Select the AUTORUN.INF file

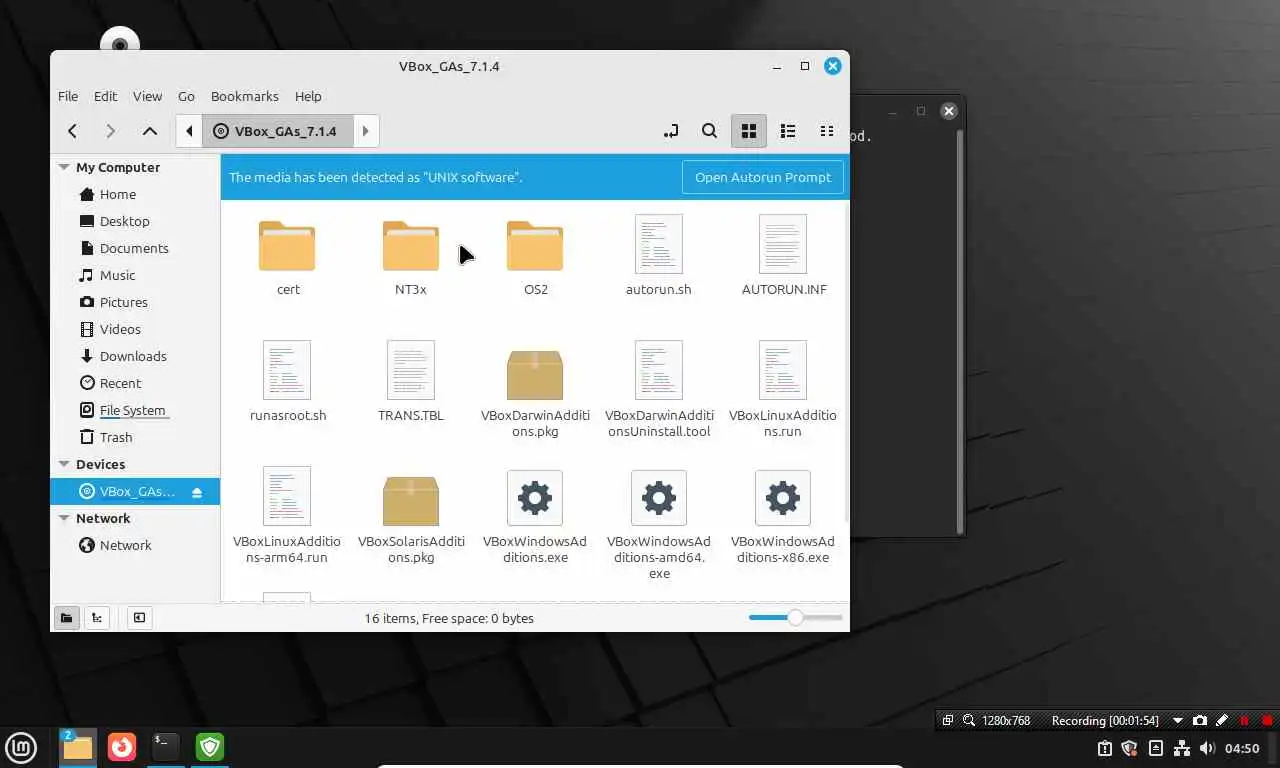(x=784, y=256)
